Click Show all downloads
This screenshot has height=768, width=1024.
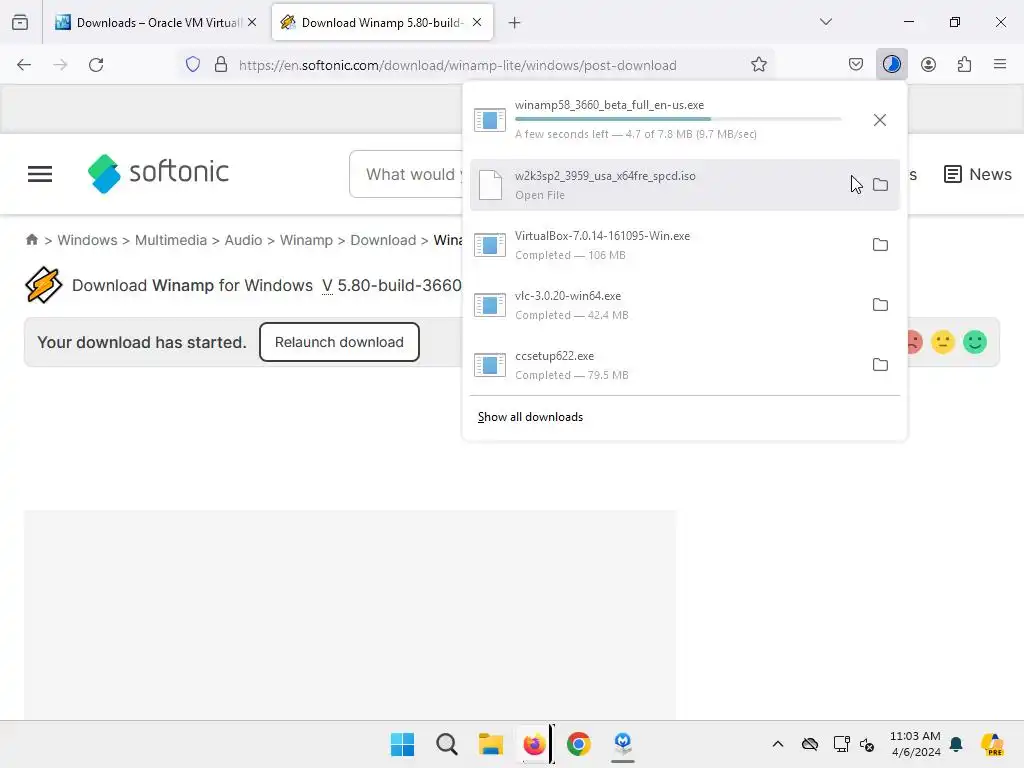[530, 417]
